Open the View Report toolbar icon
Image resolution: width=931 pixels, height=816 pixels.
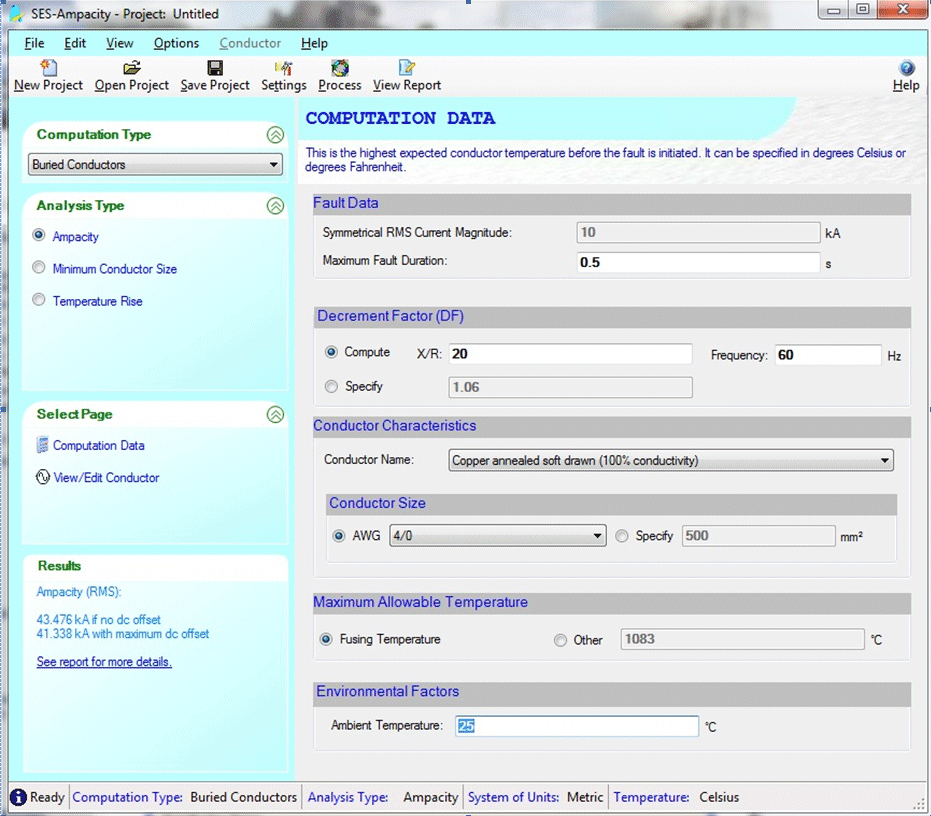click(407, 68)
